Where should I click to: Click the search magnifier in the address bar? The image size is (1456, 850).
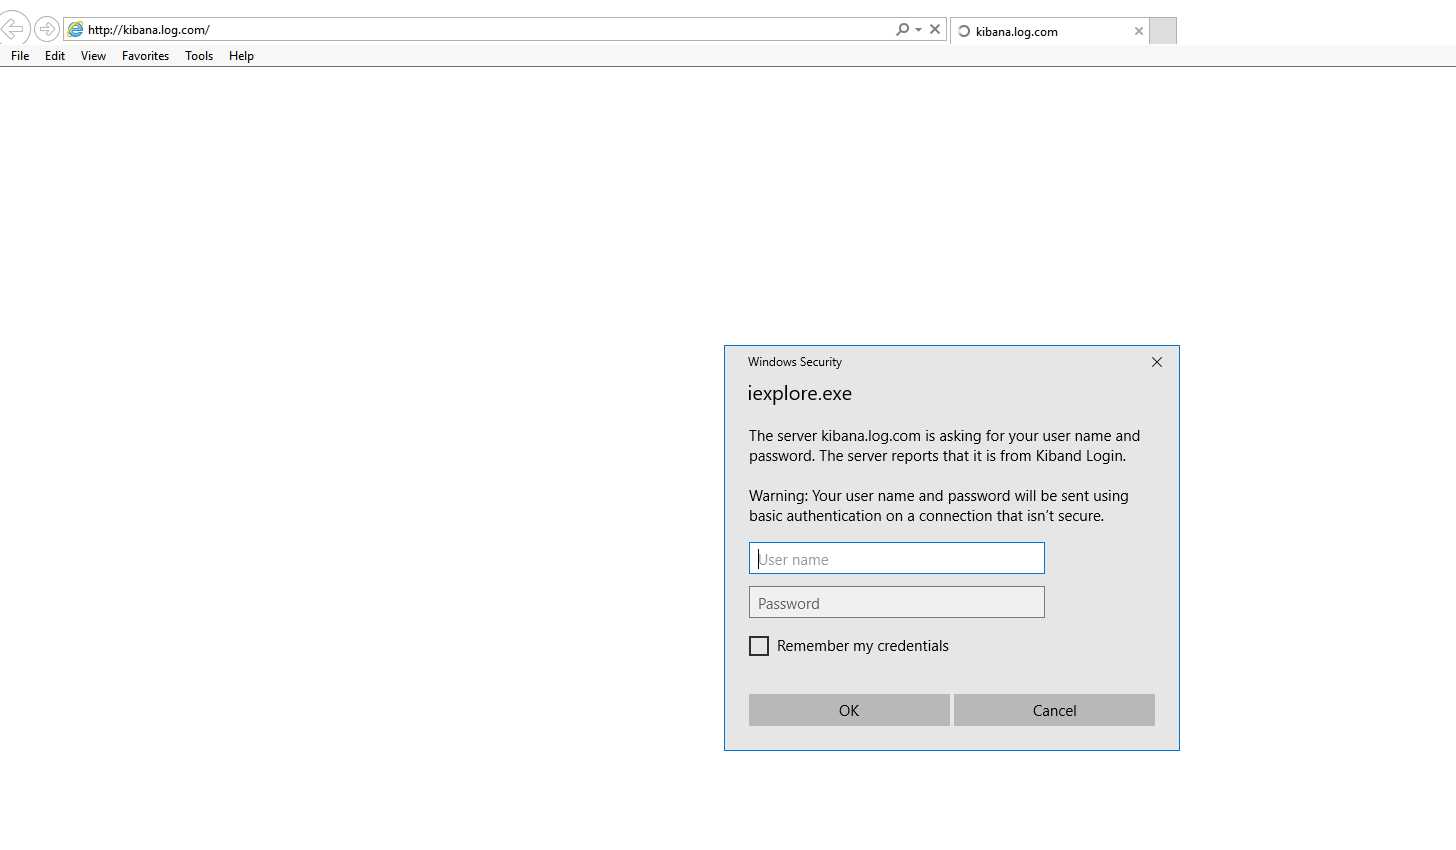[x=902, y=29]
